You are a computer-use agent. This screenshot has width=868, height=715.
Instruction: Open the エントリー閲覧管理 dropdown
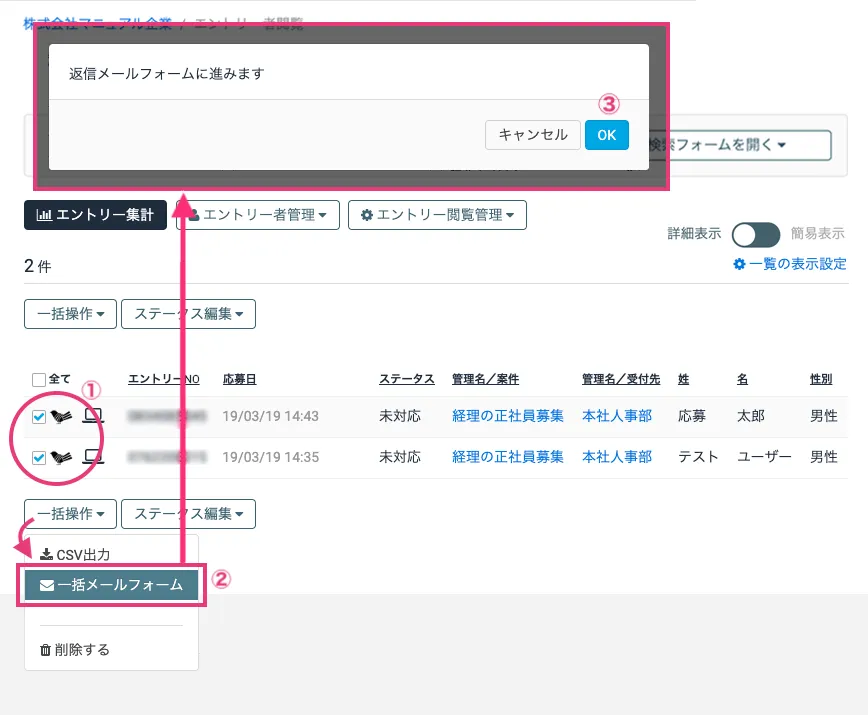[437, 215]
